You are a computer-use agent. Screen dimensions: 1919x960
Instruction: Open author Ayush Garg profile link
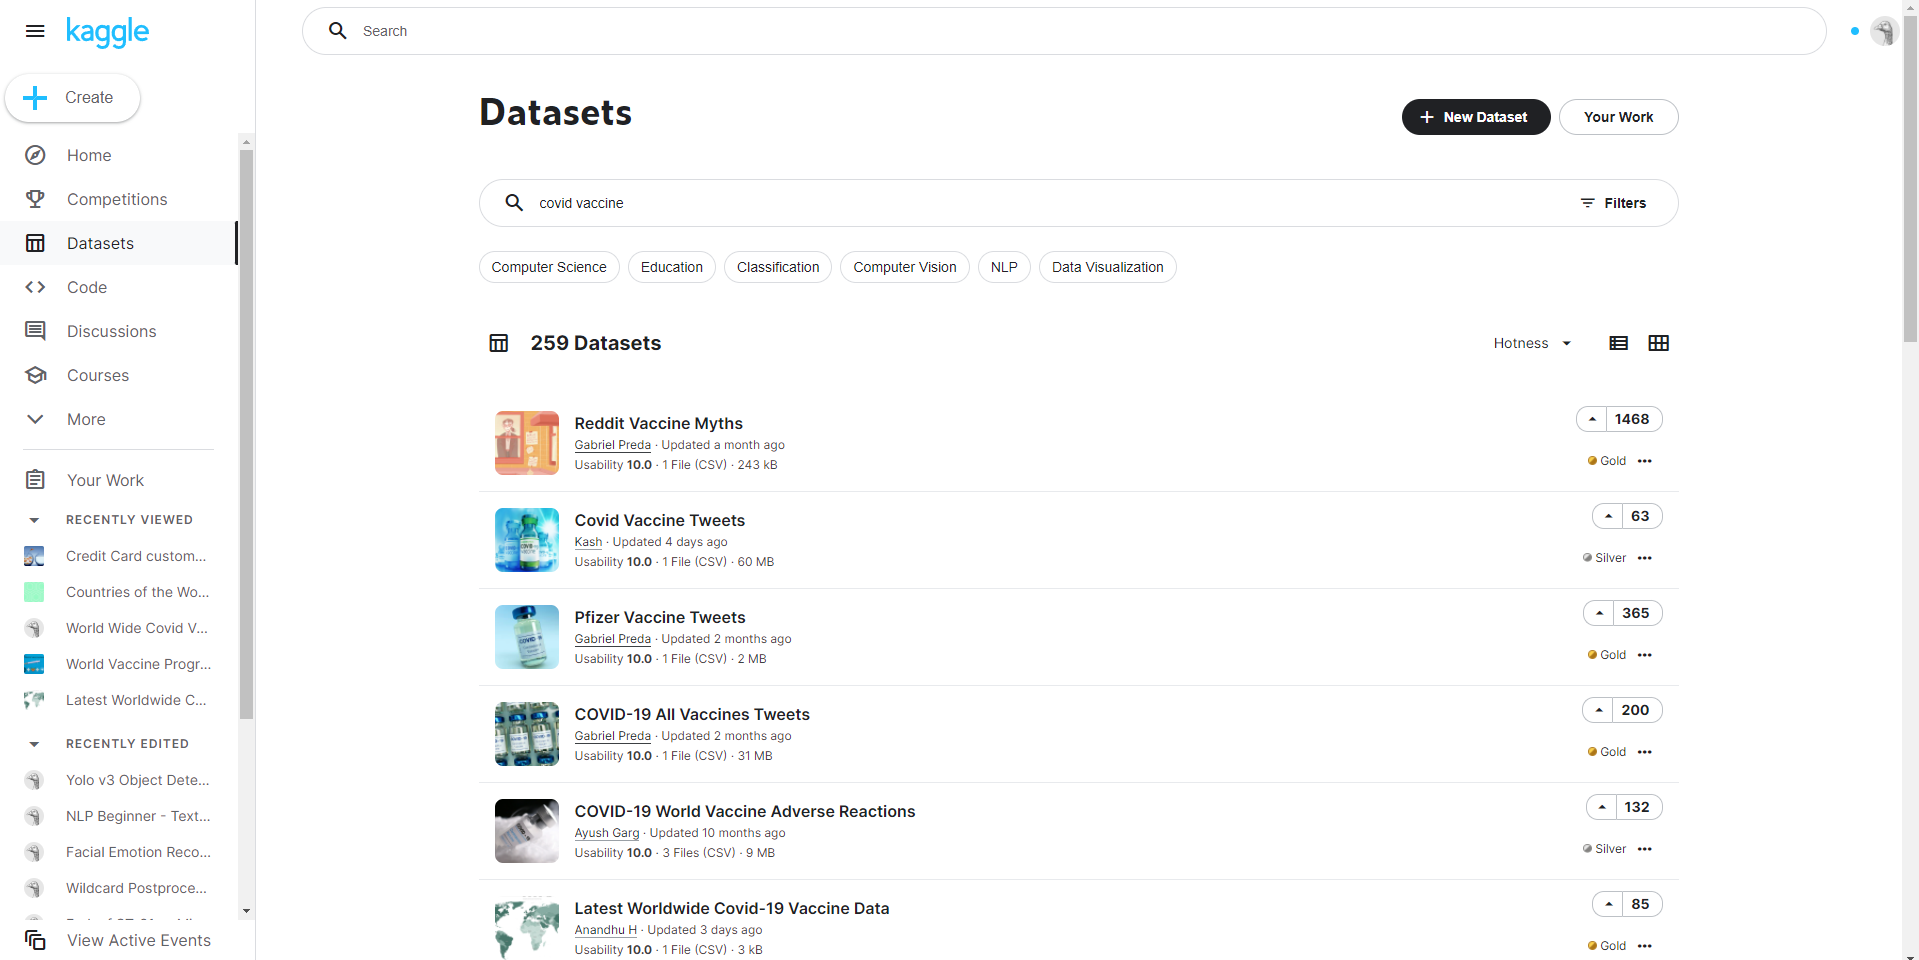[607, 833]
